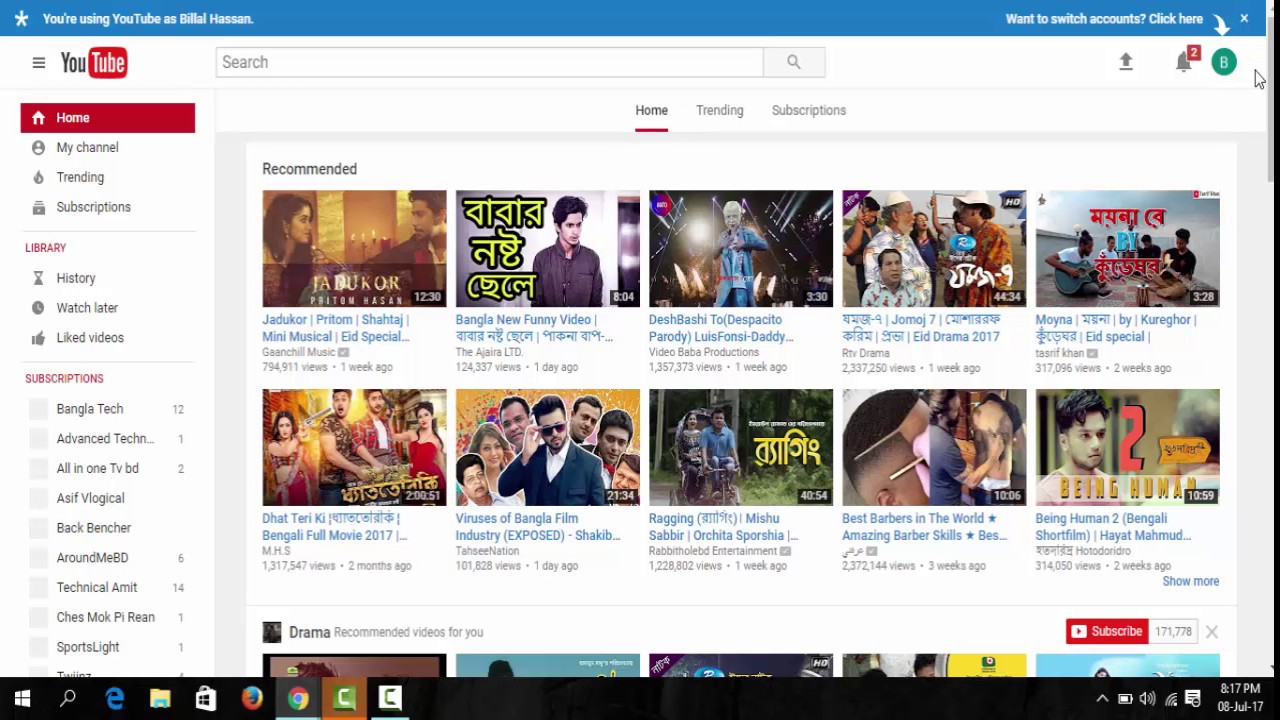
Task: Open the volume control in system tray
Action: [x=1147, y=697]
